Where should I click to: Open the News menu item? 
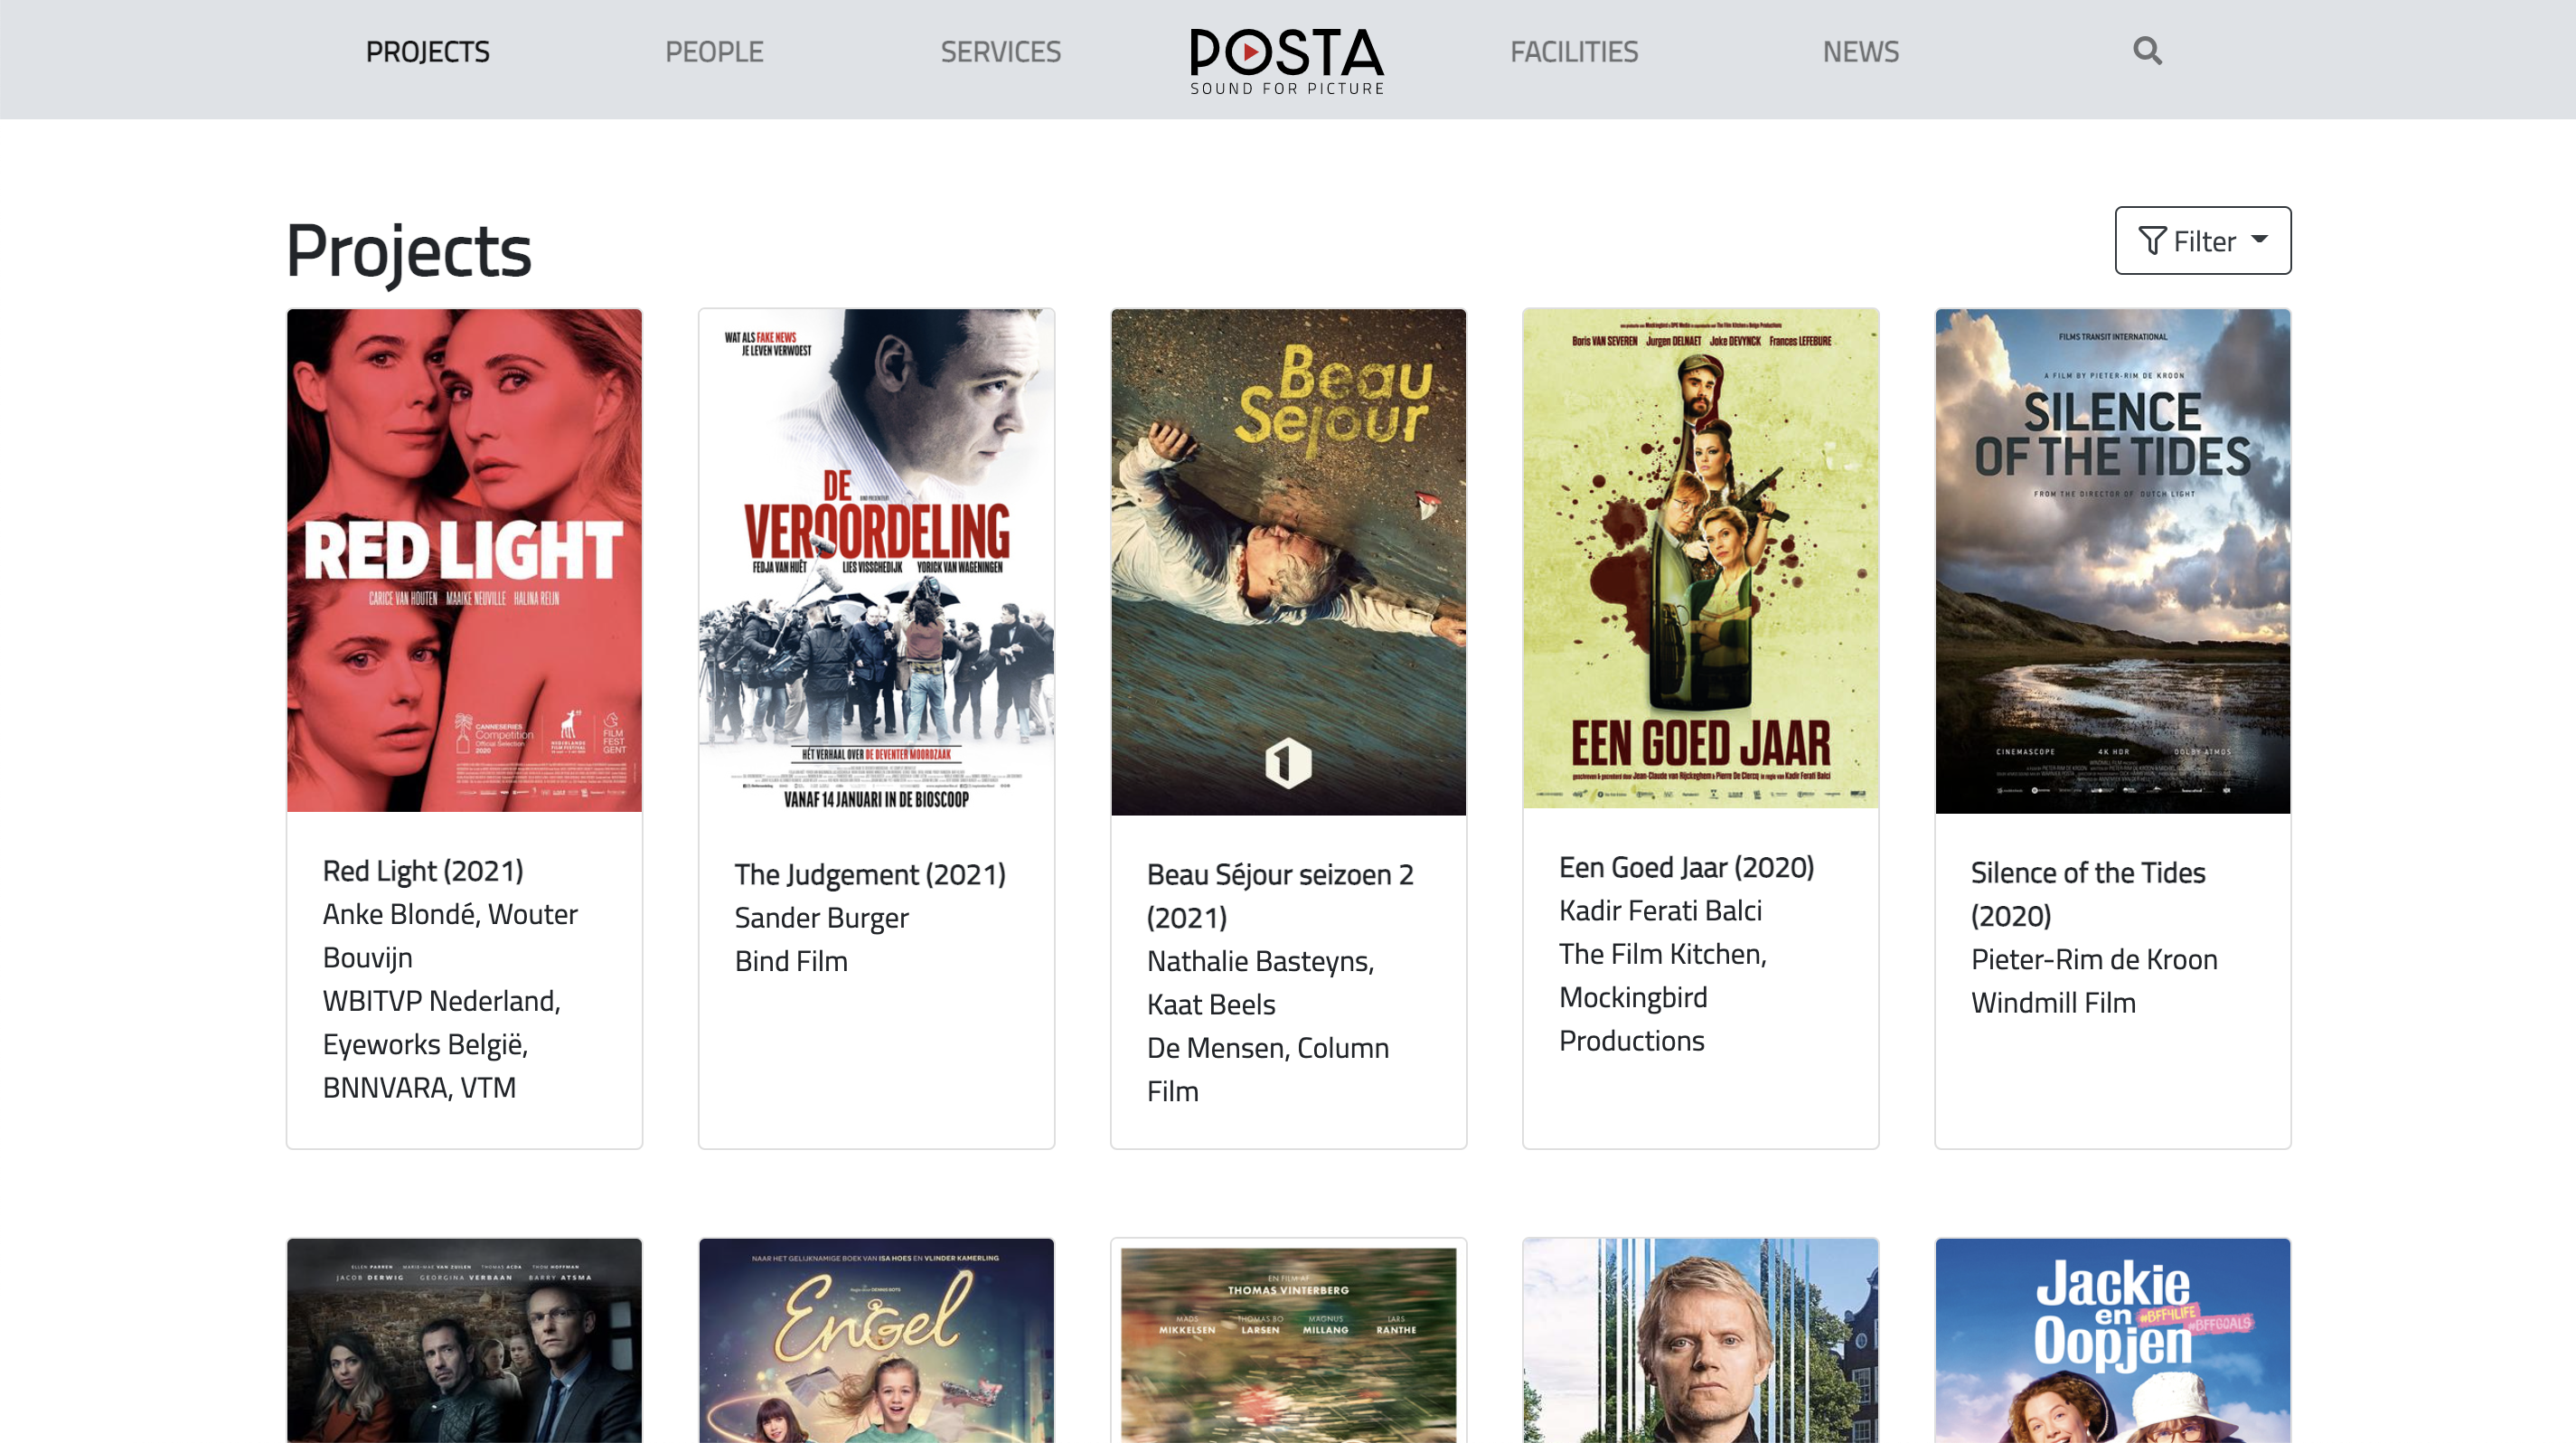click(x=1860, y=51)
